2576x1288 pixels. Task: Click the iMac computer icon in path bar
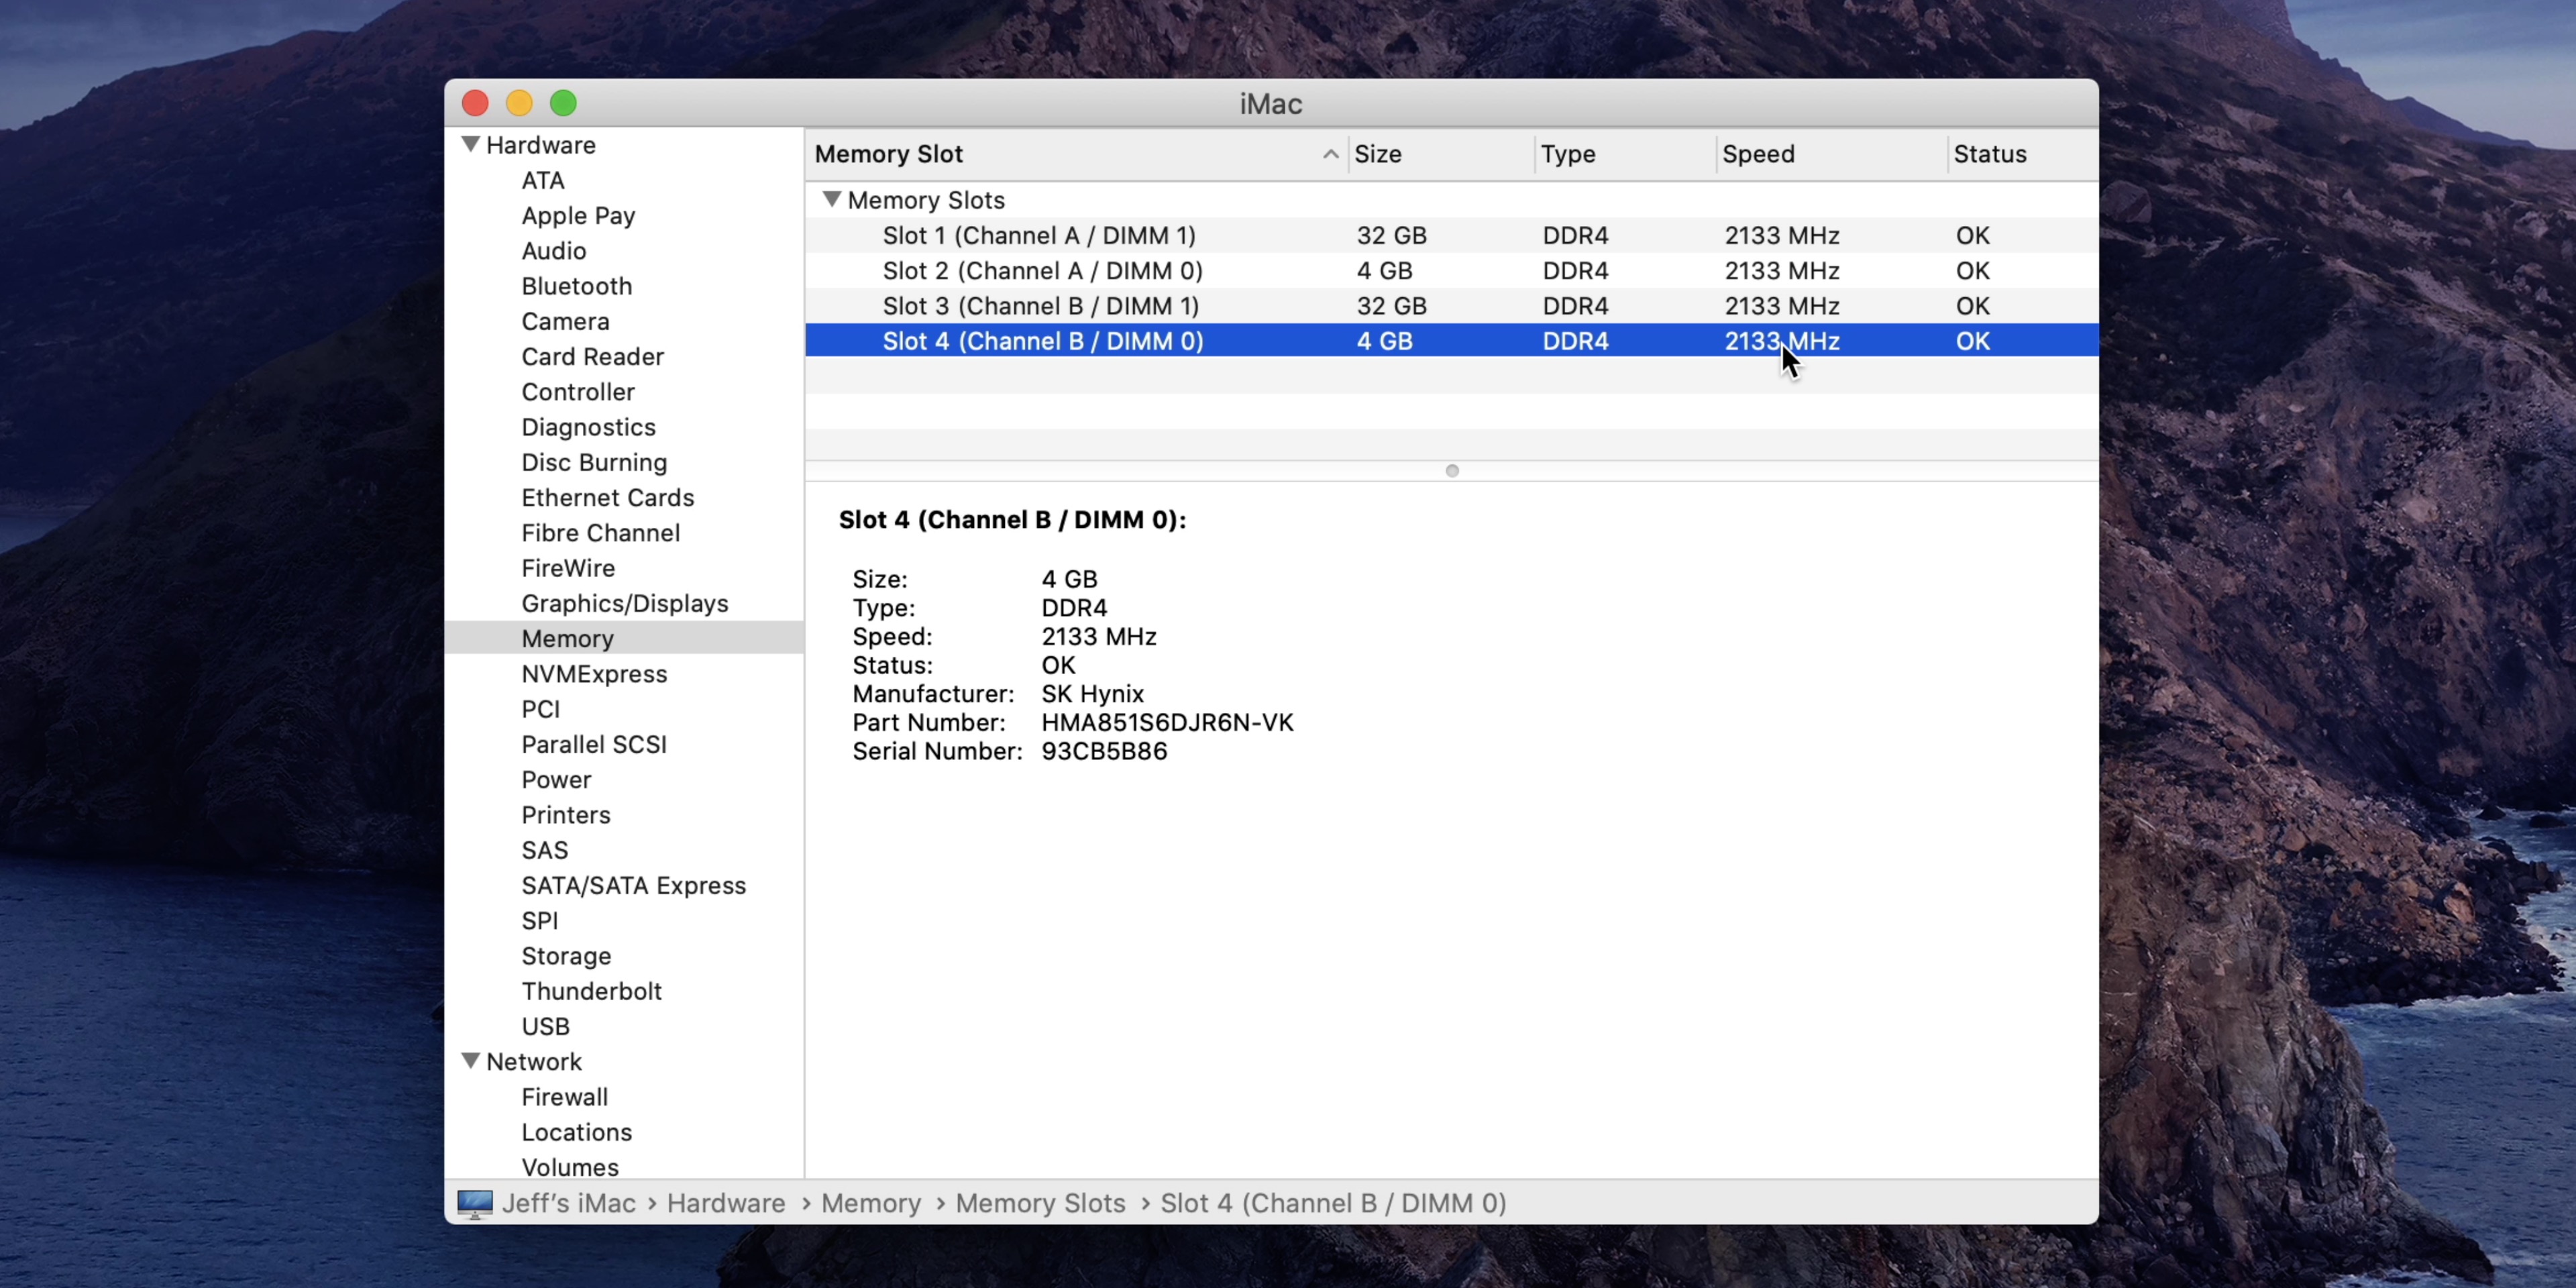[474, 1203]
